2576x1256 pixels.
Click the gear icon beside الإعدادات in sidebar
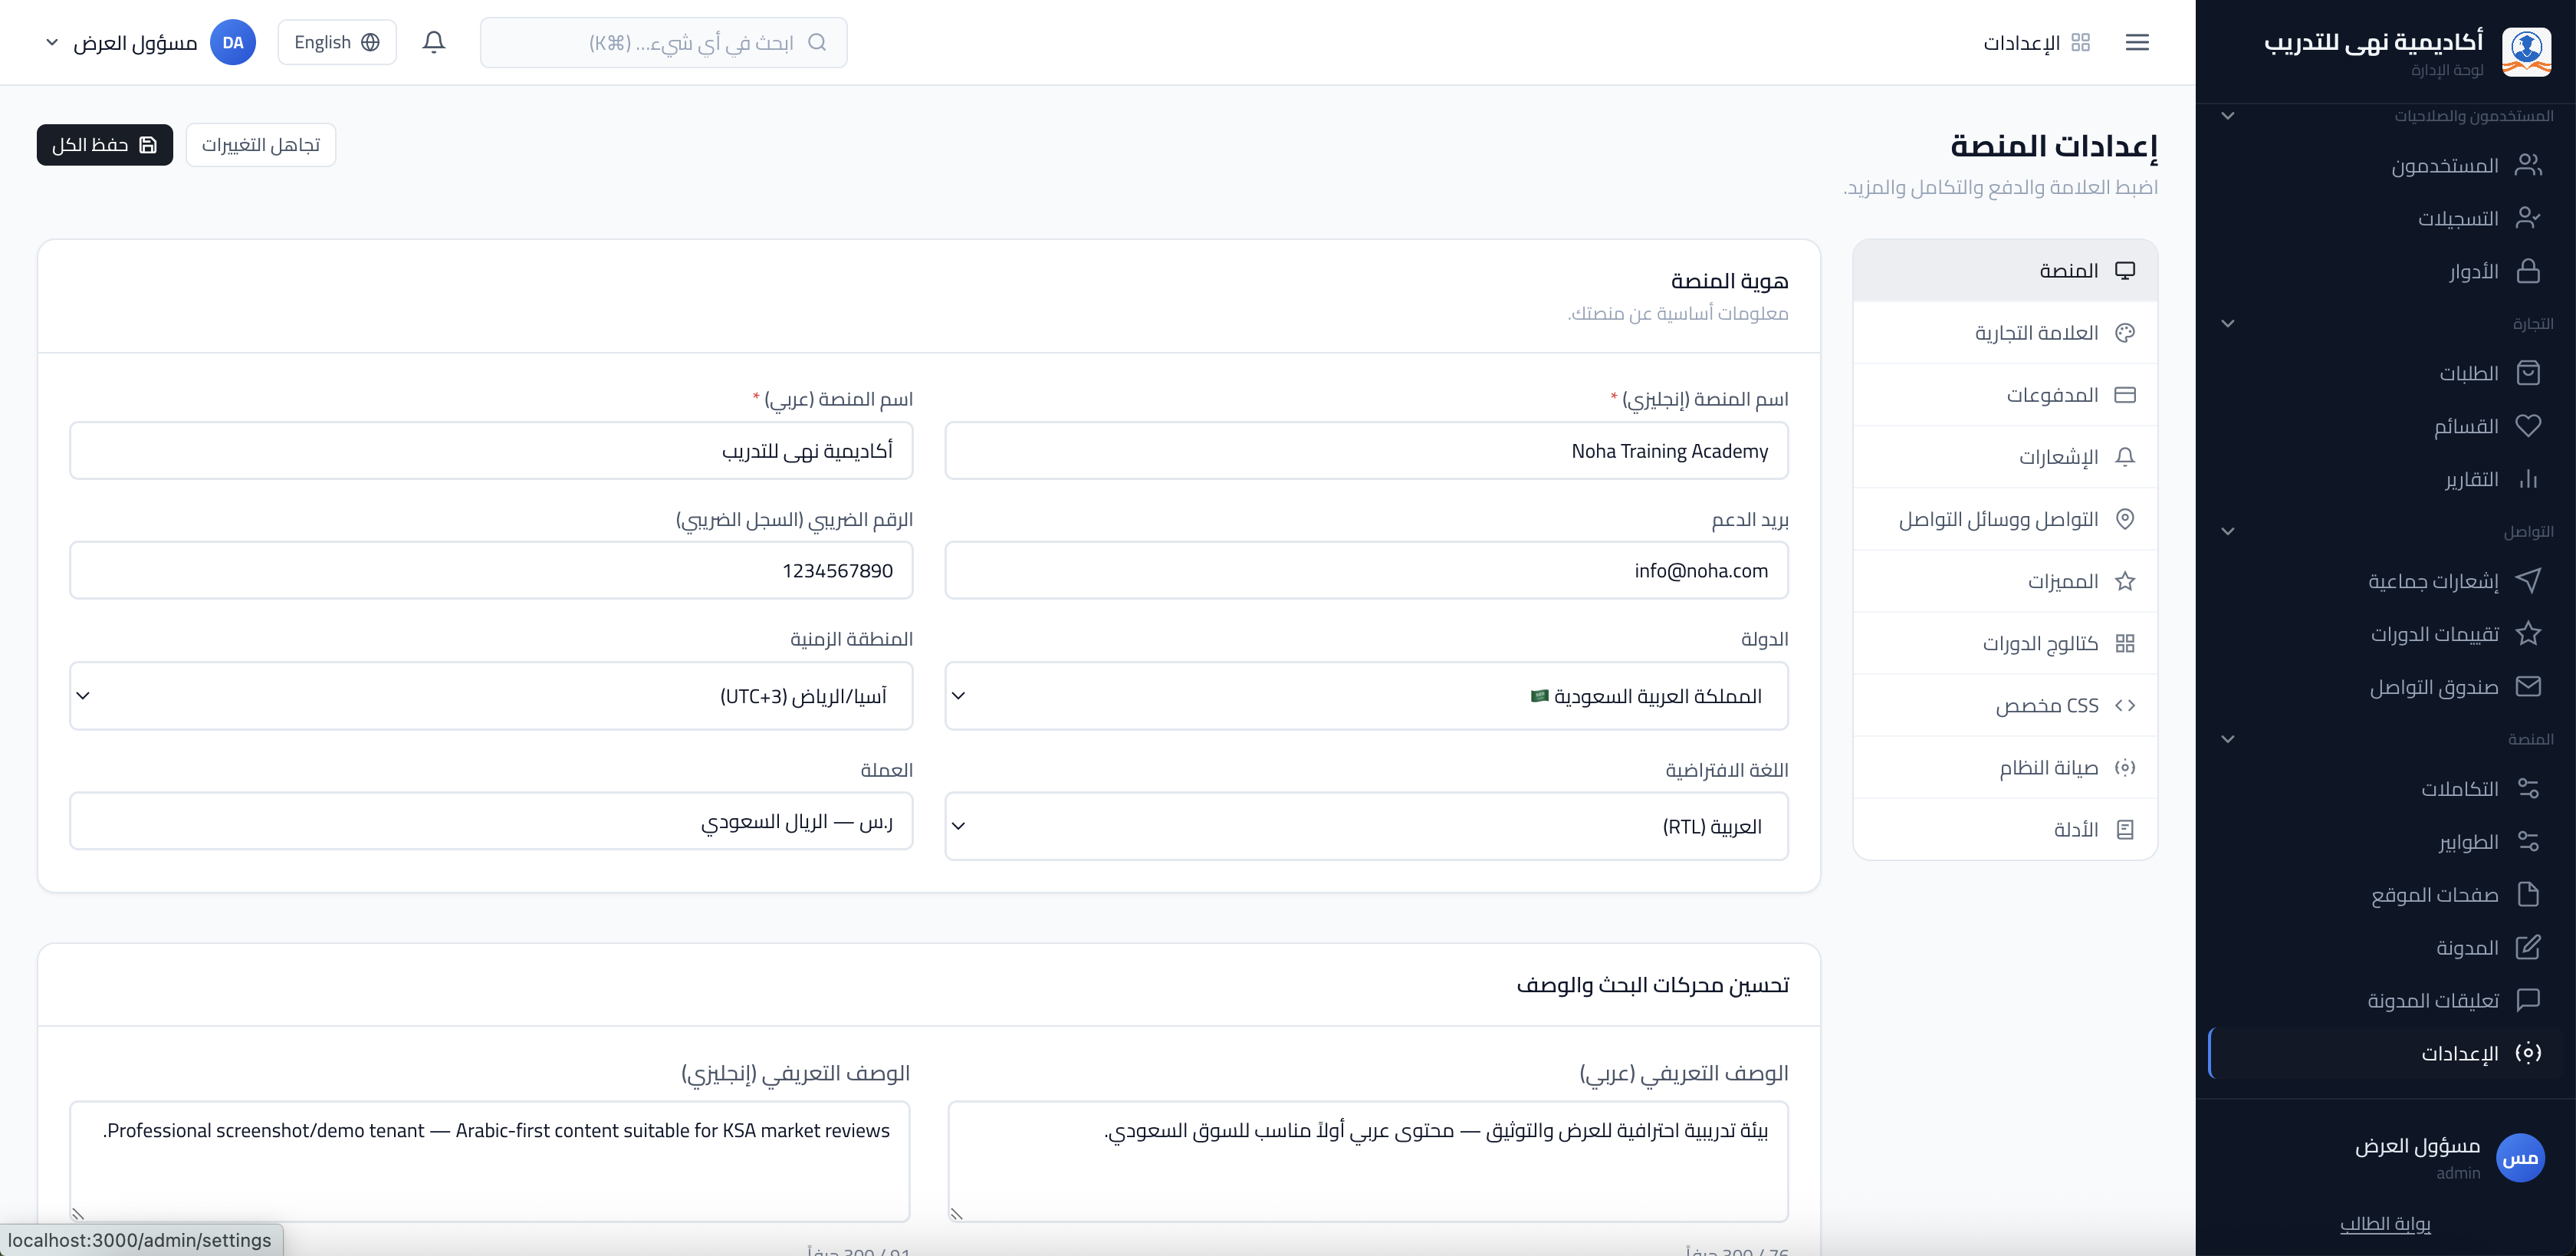coord(2528,1053)
